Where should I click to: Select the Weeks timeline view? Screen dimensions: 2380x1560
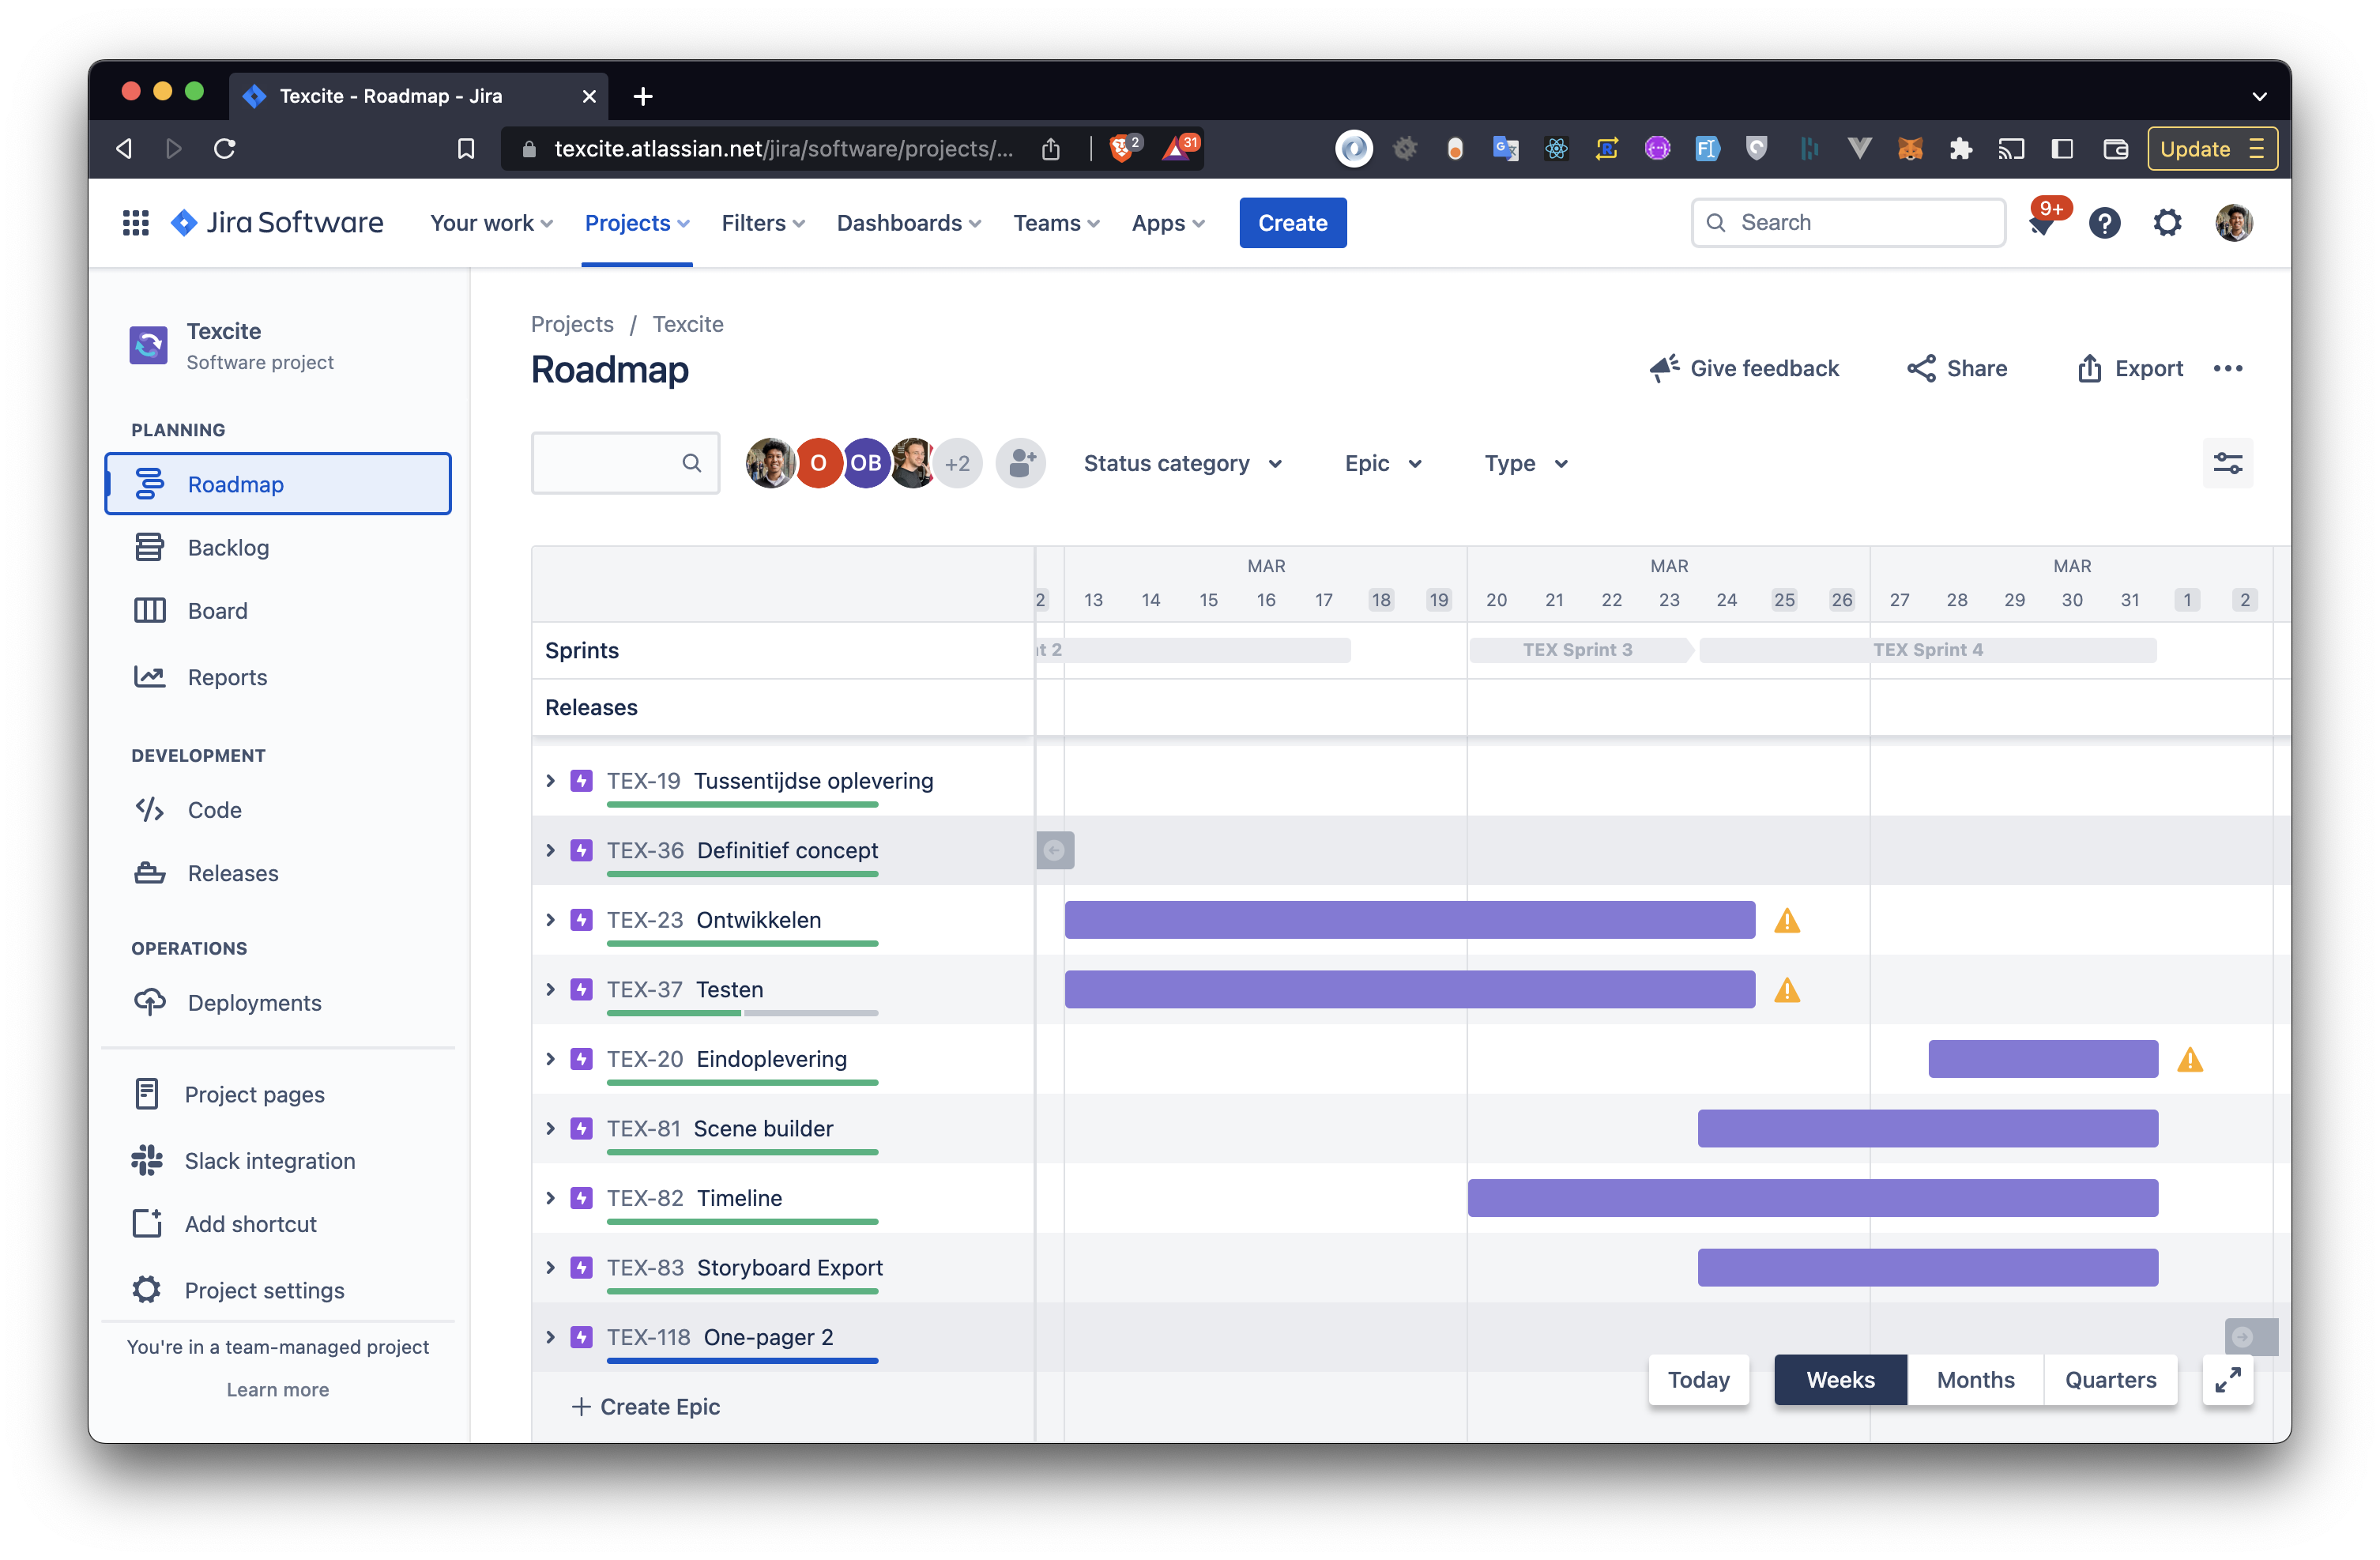click(1840, 1380)
